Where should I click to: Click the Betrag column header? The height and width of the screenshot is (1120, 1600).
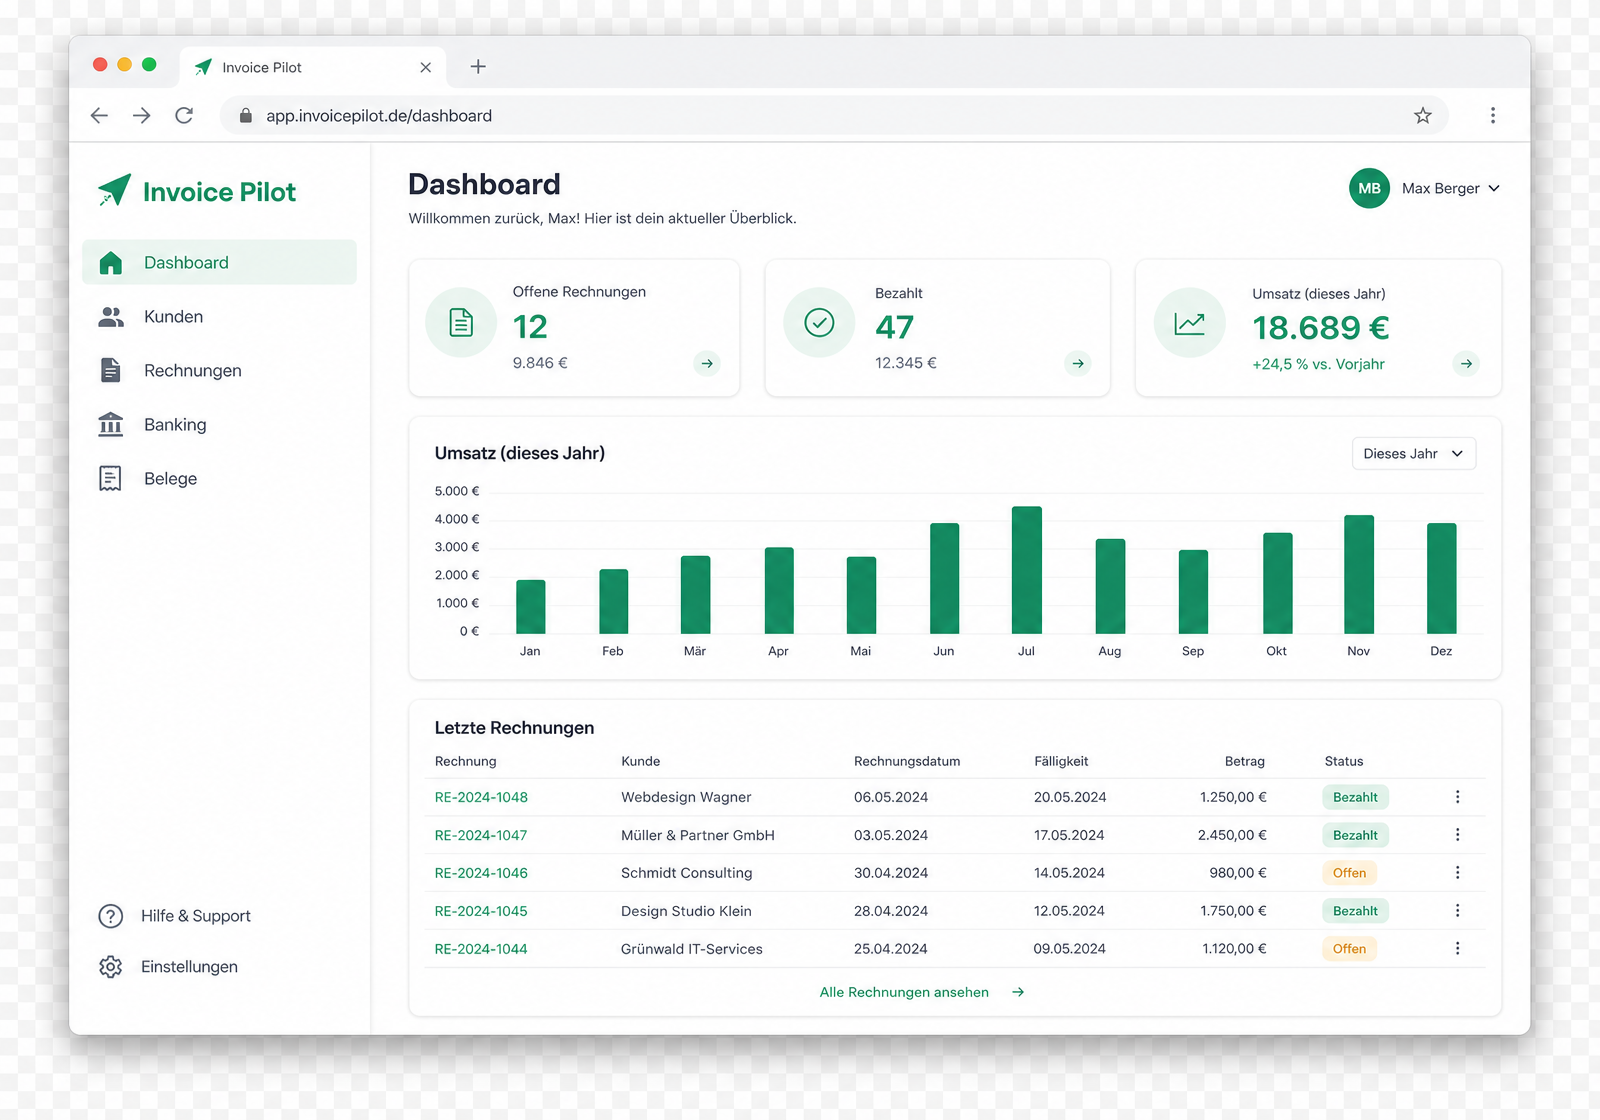pyautogui.click(x=1245, y=761)
